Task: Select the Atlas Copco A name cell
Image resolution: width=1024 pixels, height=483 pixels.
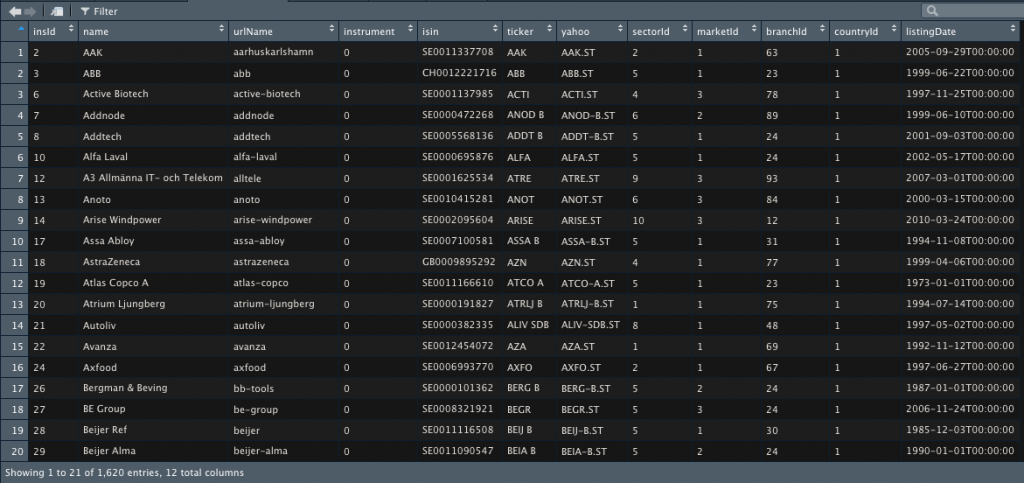Action: pyautogui.click(x=153, y=283)
